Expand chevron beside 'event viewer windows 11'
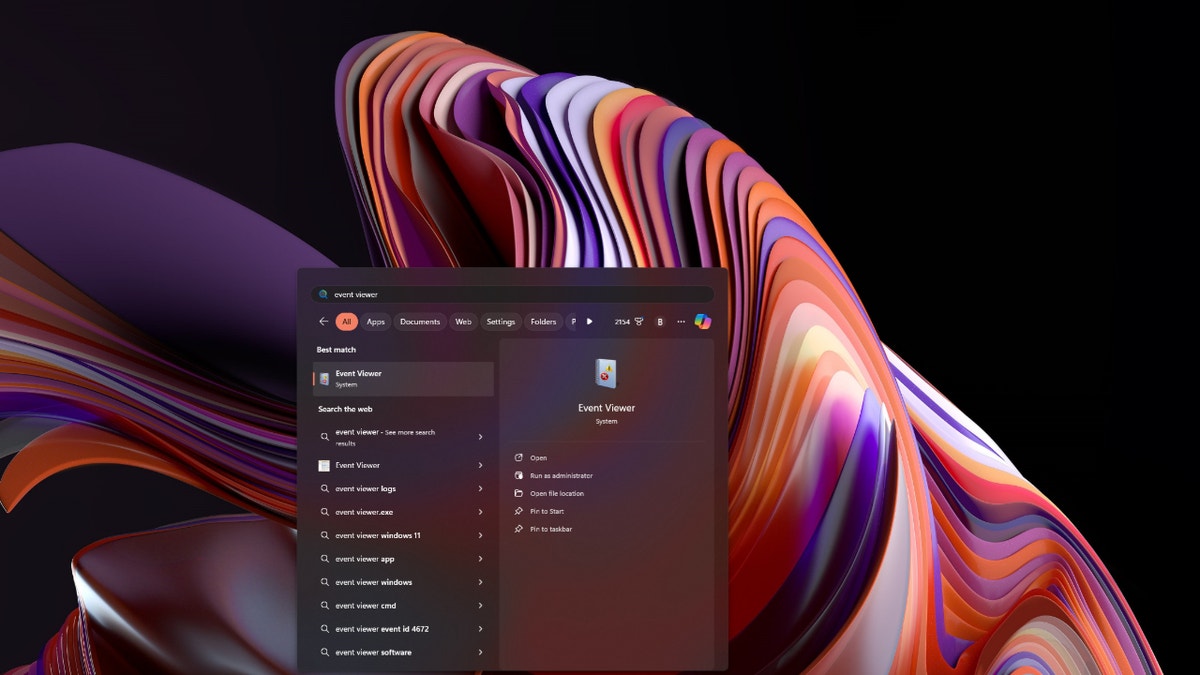 coord(481,535)
